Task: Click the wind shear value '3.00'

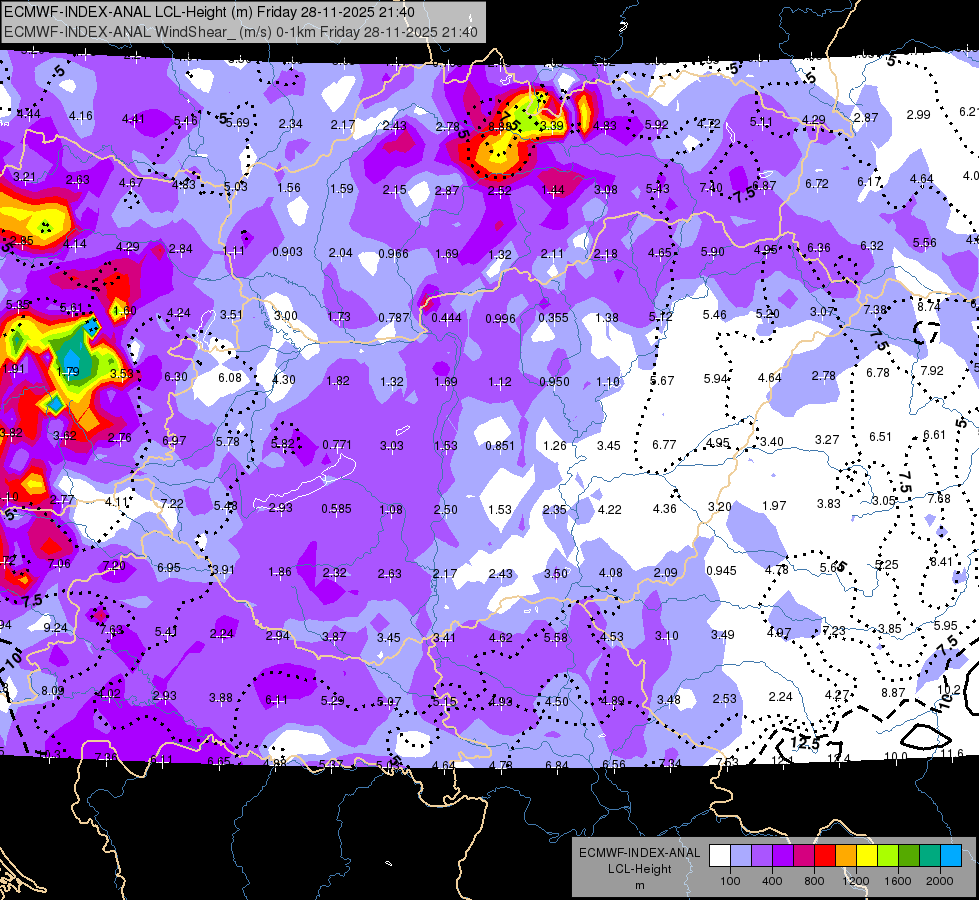Action: [285, 316]
